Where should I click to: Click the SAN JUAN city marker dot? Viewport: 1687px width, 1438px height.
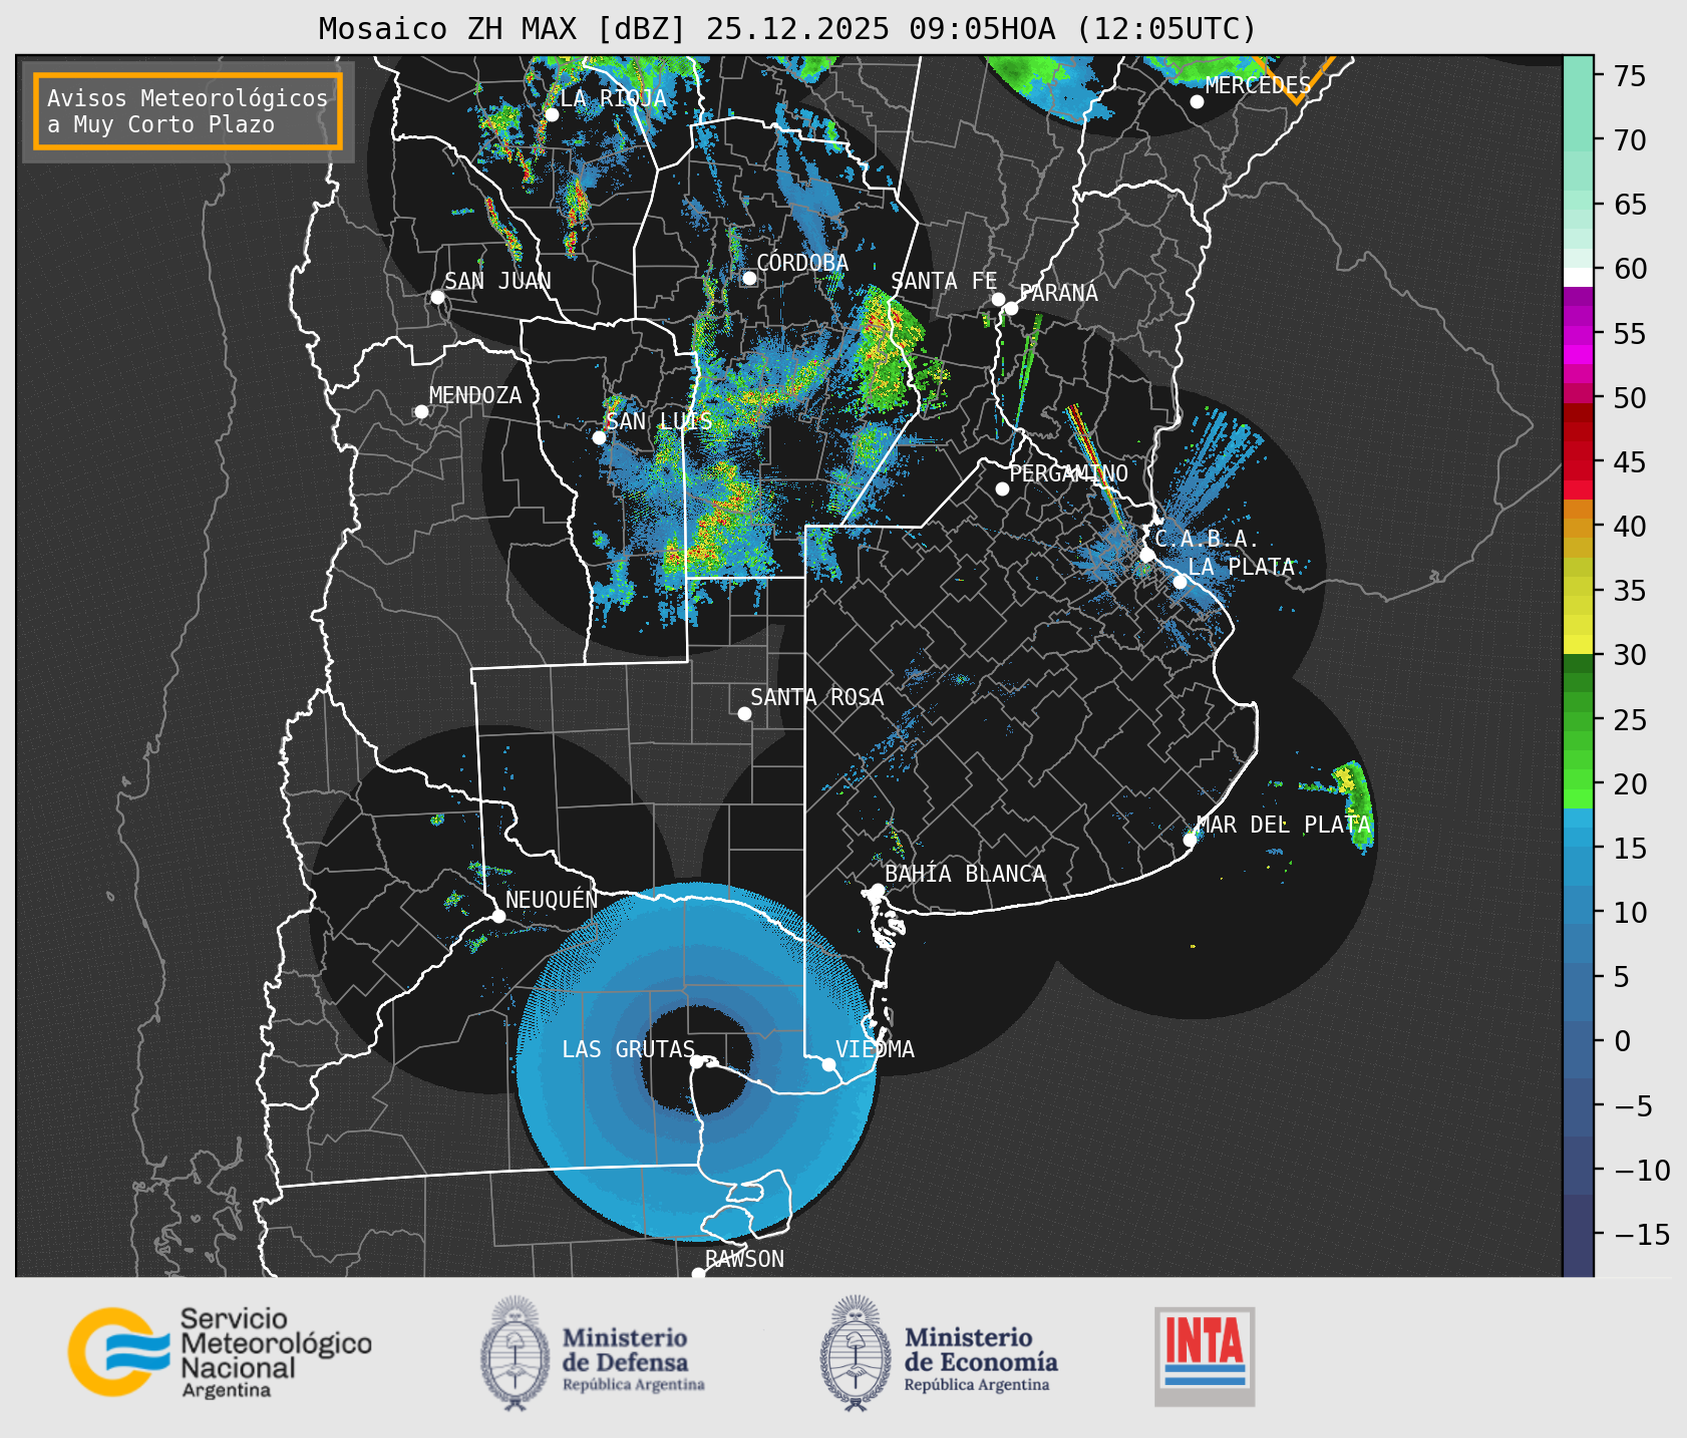coord(437,297)
